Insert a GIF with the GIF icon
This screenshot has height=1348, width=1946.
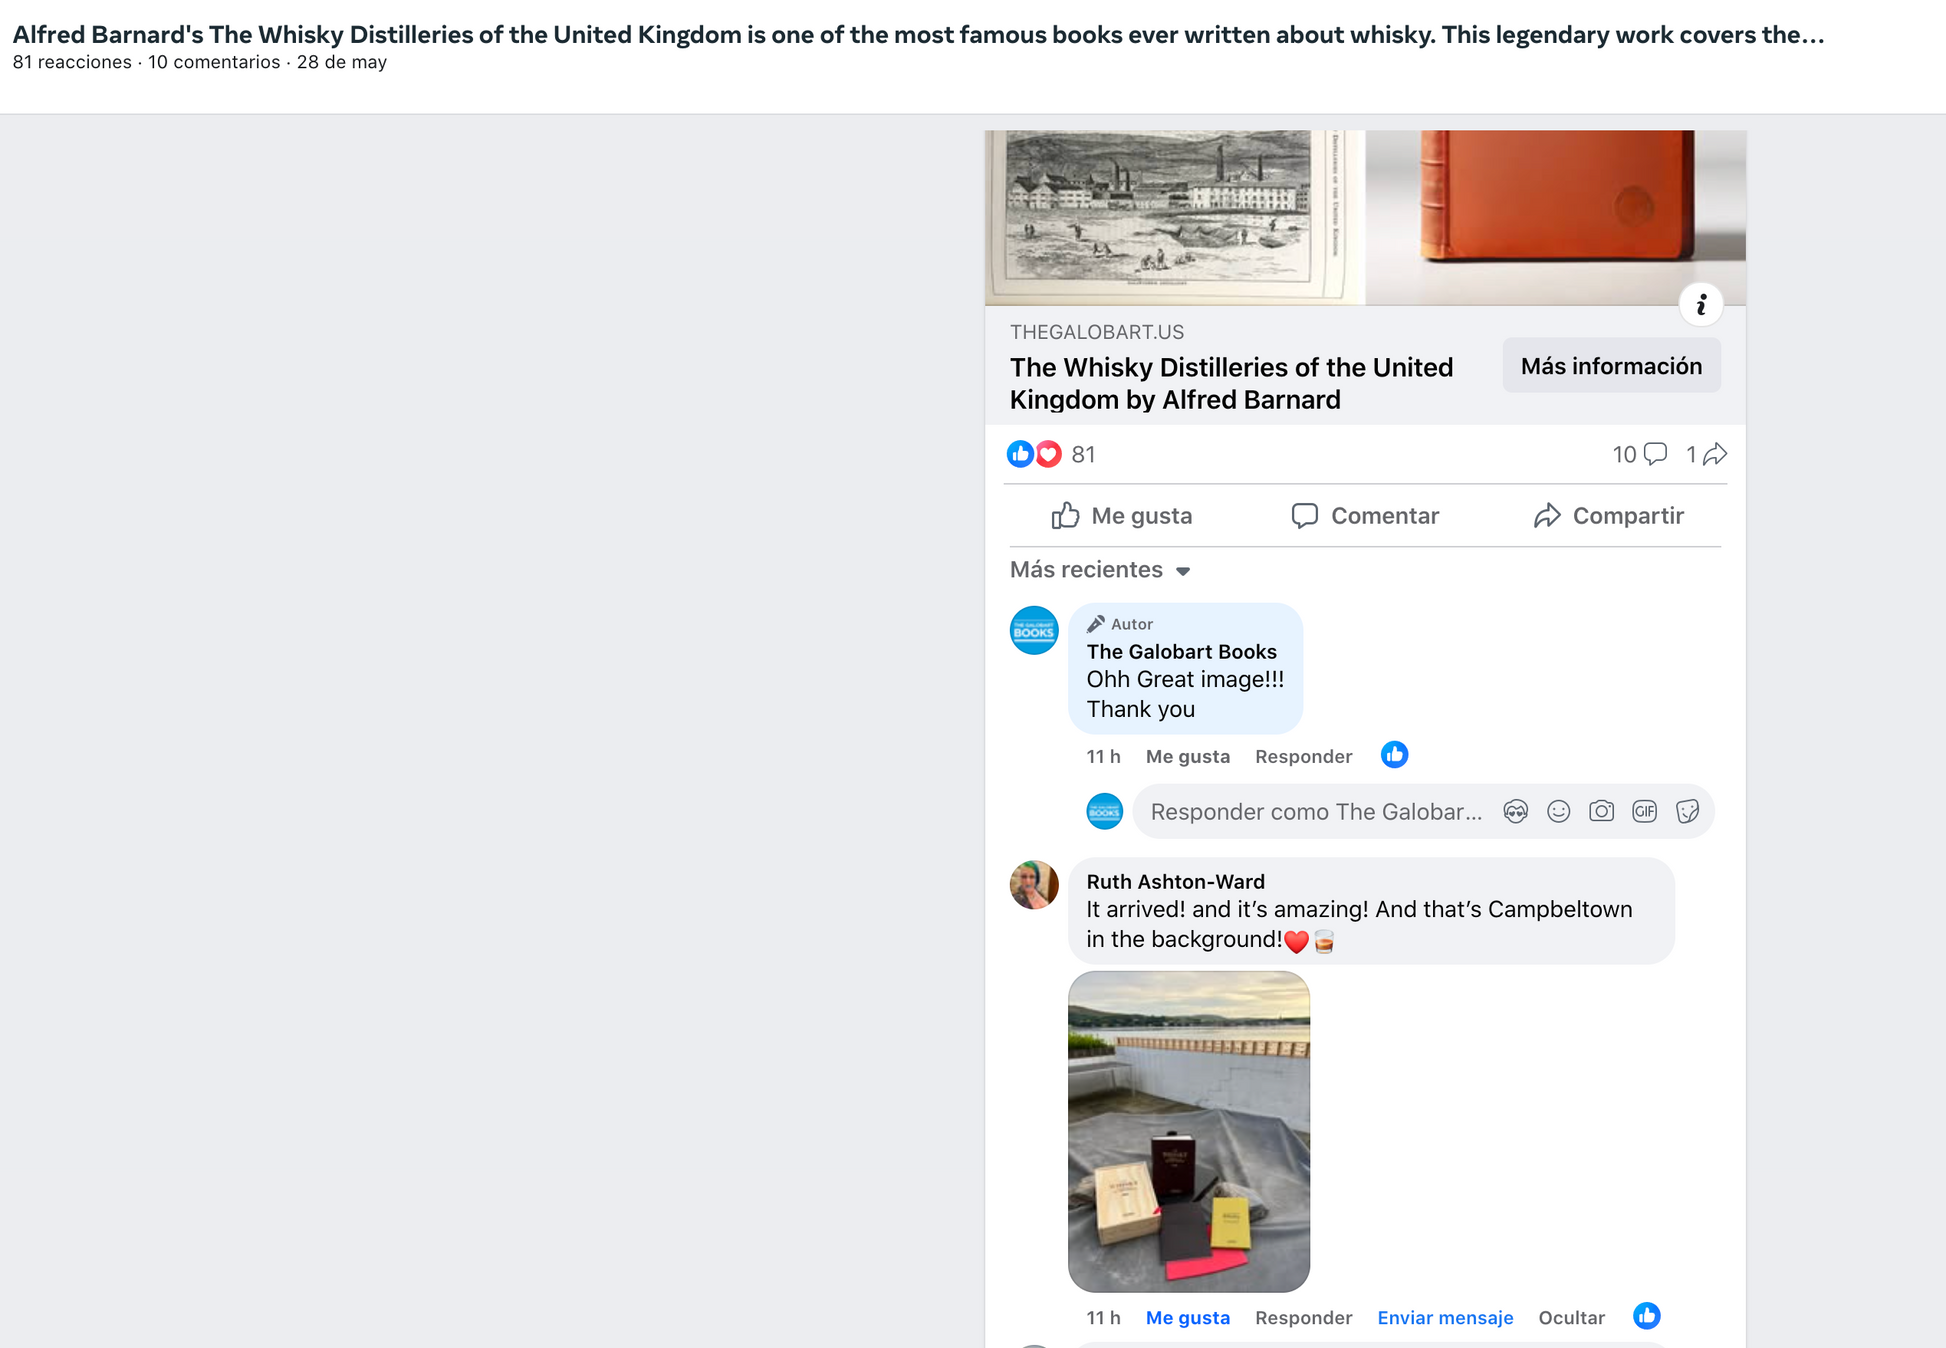click(x=1644, y=812)
